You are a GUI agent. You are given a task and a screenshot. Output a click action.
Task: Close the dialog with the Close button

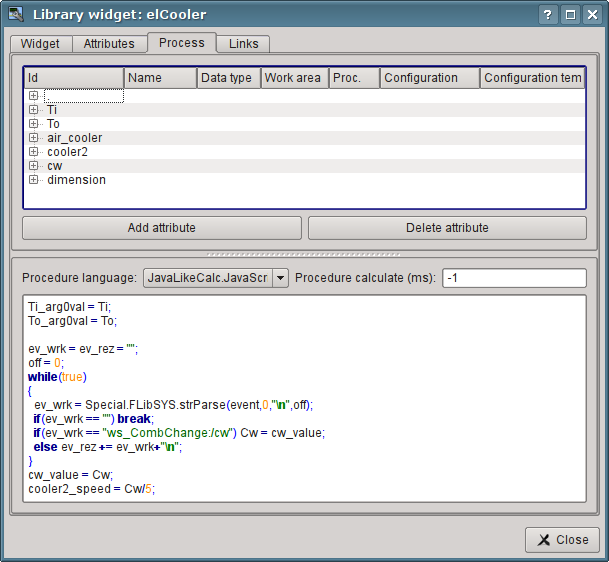(x=562, y=539)
